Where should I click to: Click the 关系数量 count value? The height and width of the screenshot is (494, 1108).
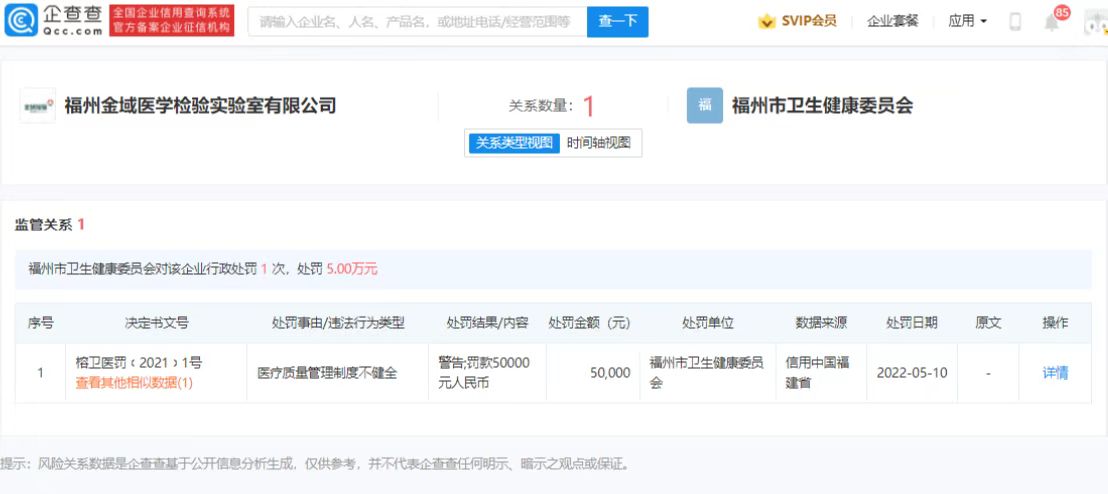click(589, 107)
